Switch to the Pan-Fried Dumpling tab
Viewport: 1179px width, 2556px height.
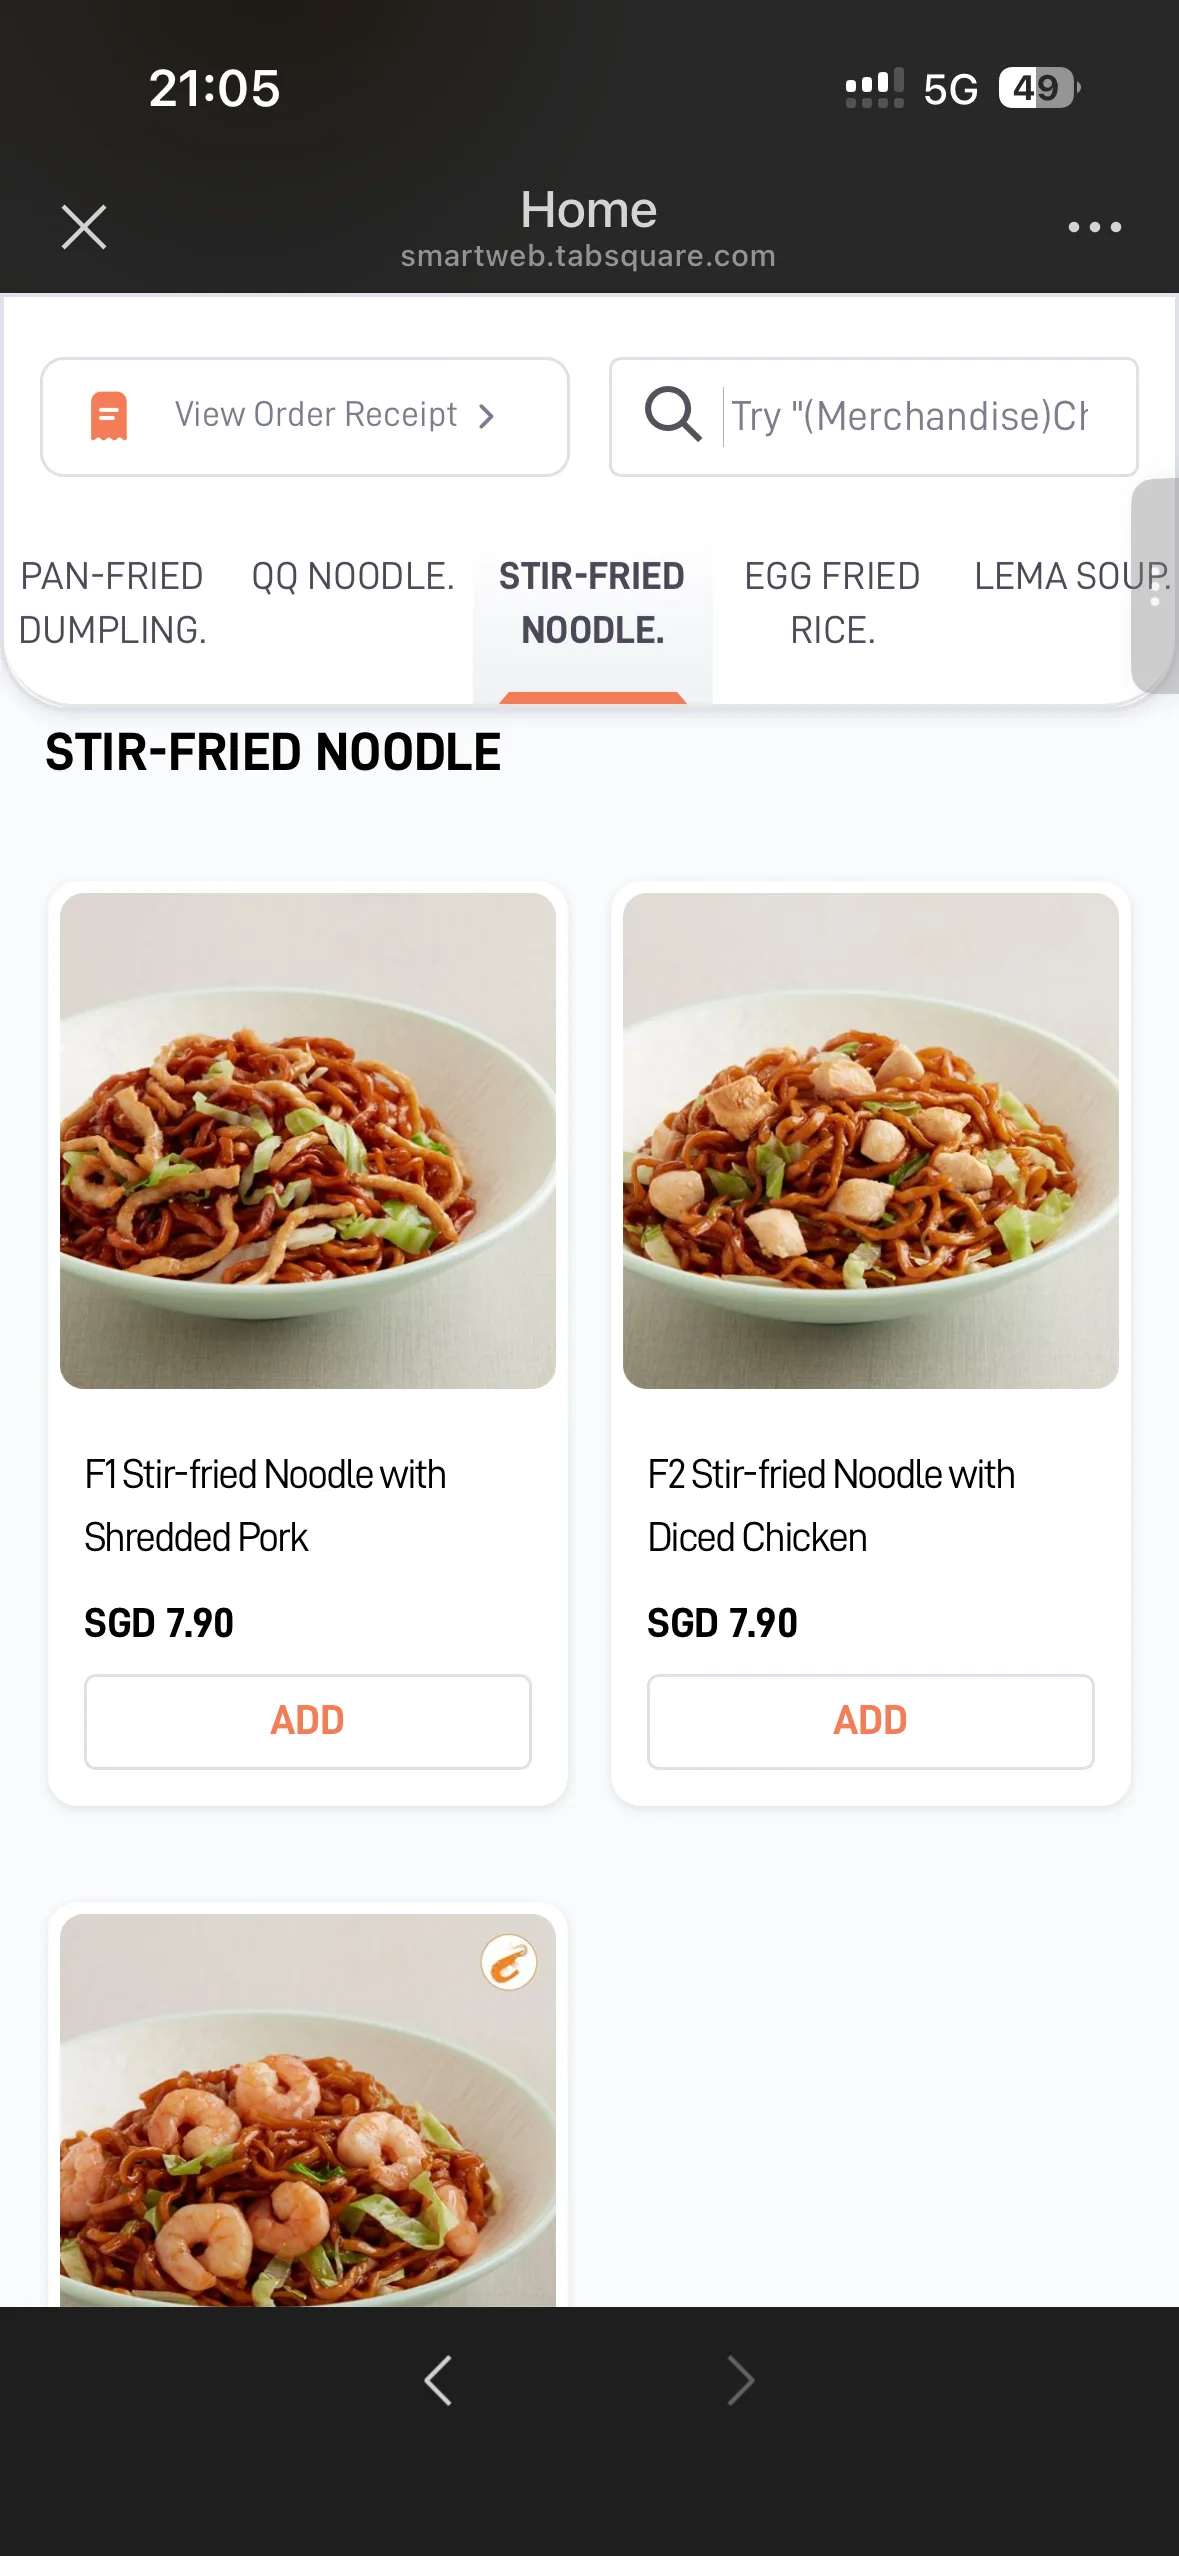pyautogui.click(x=112, y=603)
